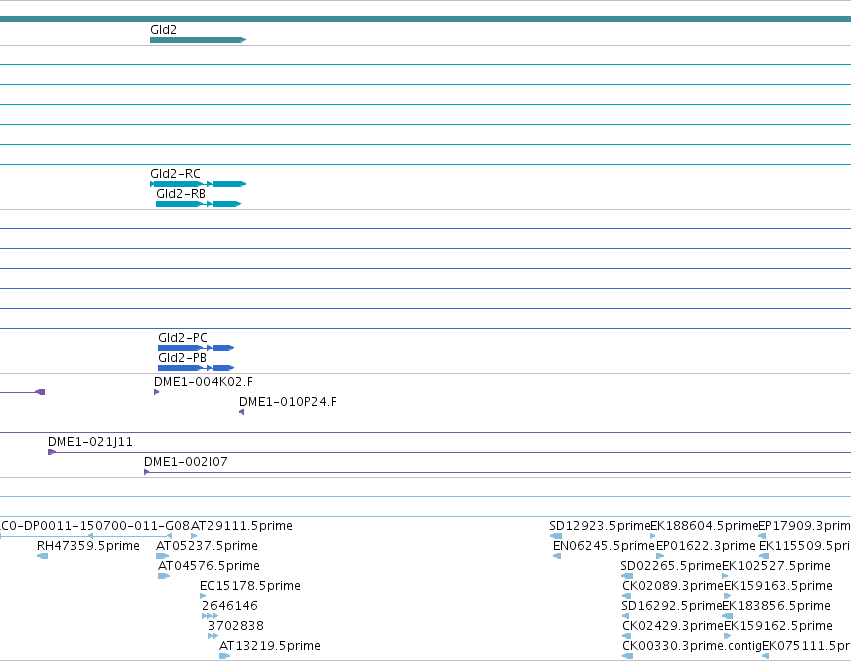Click the DME1-002I07 BAC label
This screenshot has height=661, width=851.
coord(186,462)
